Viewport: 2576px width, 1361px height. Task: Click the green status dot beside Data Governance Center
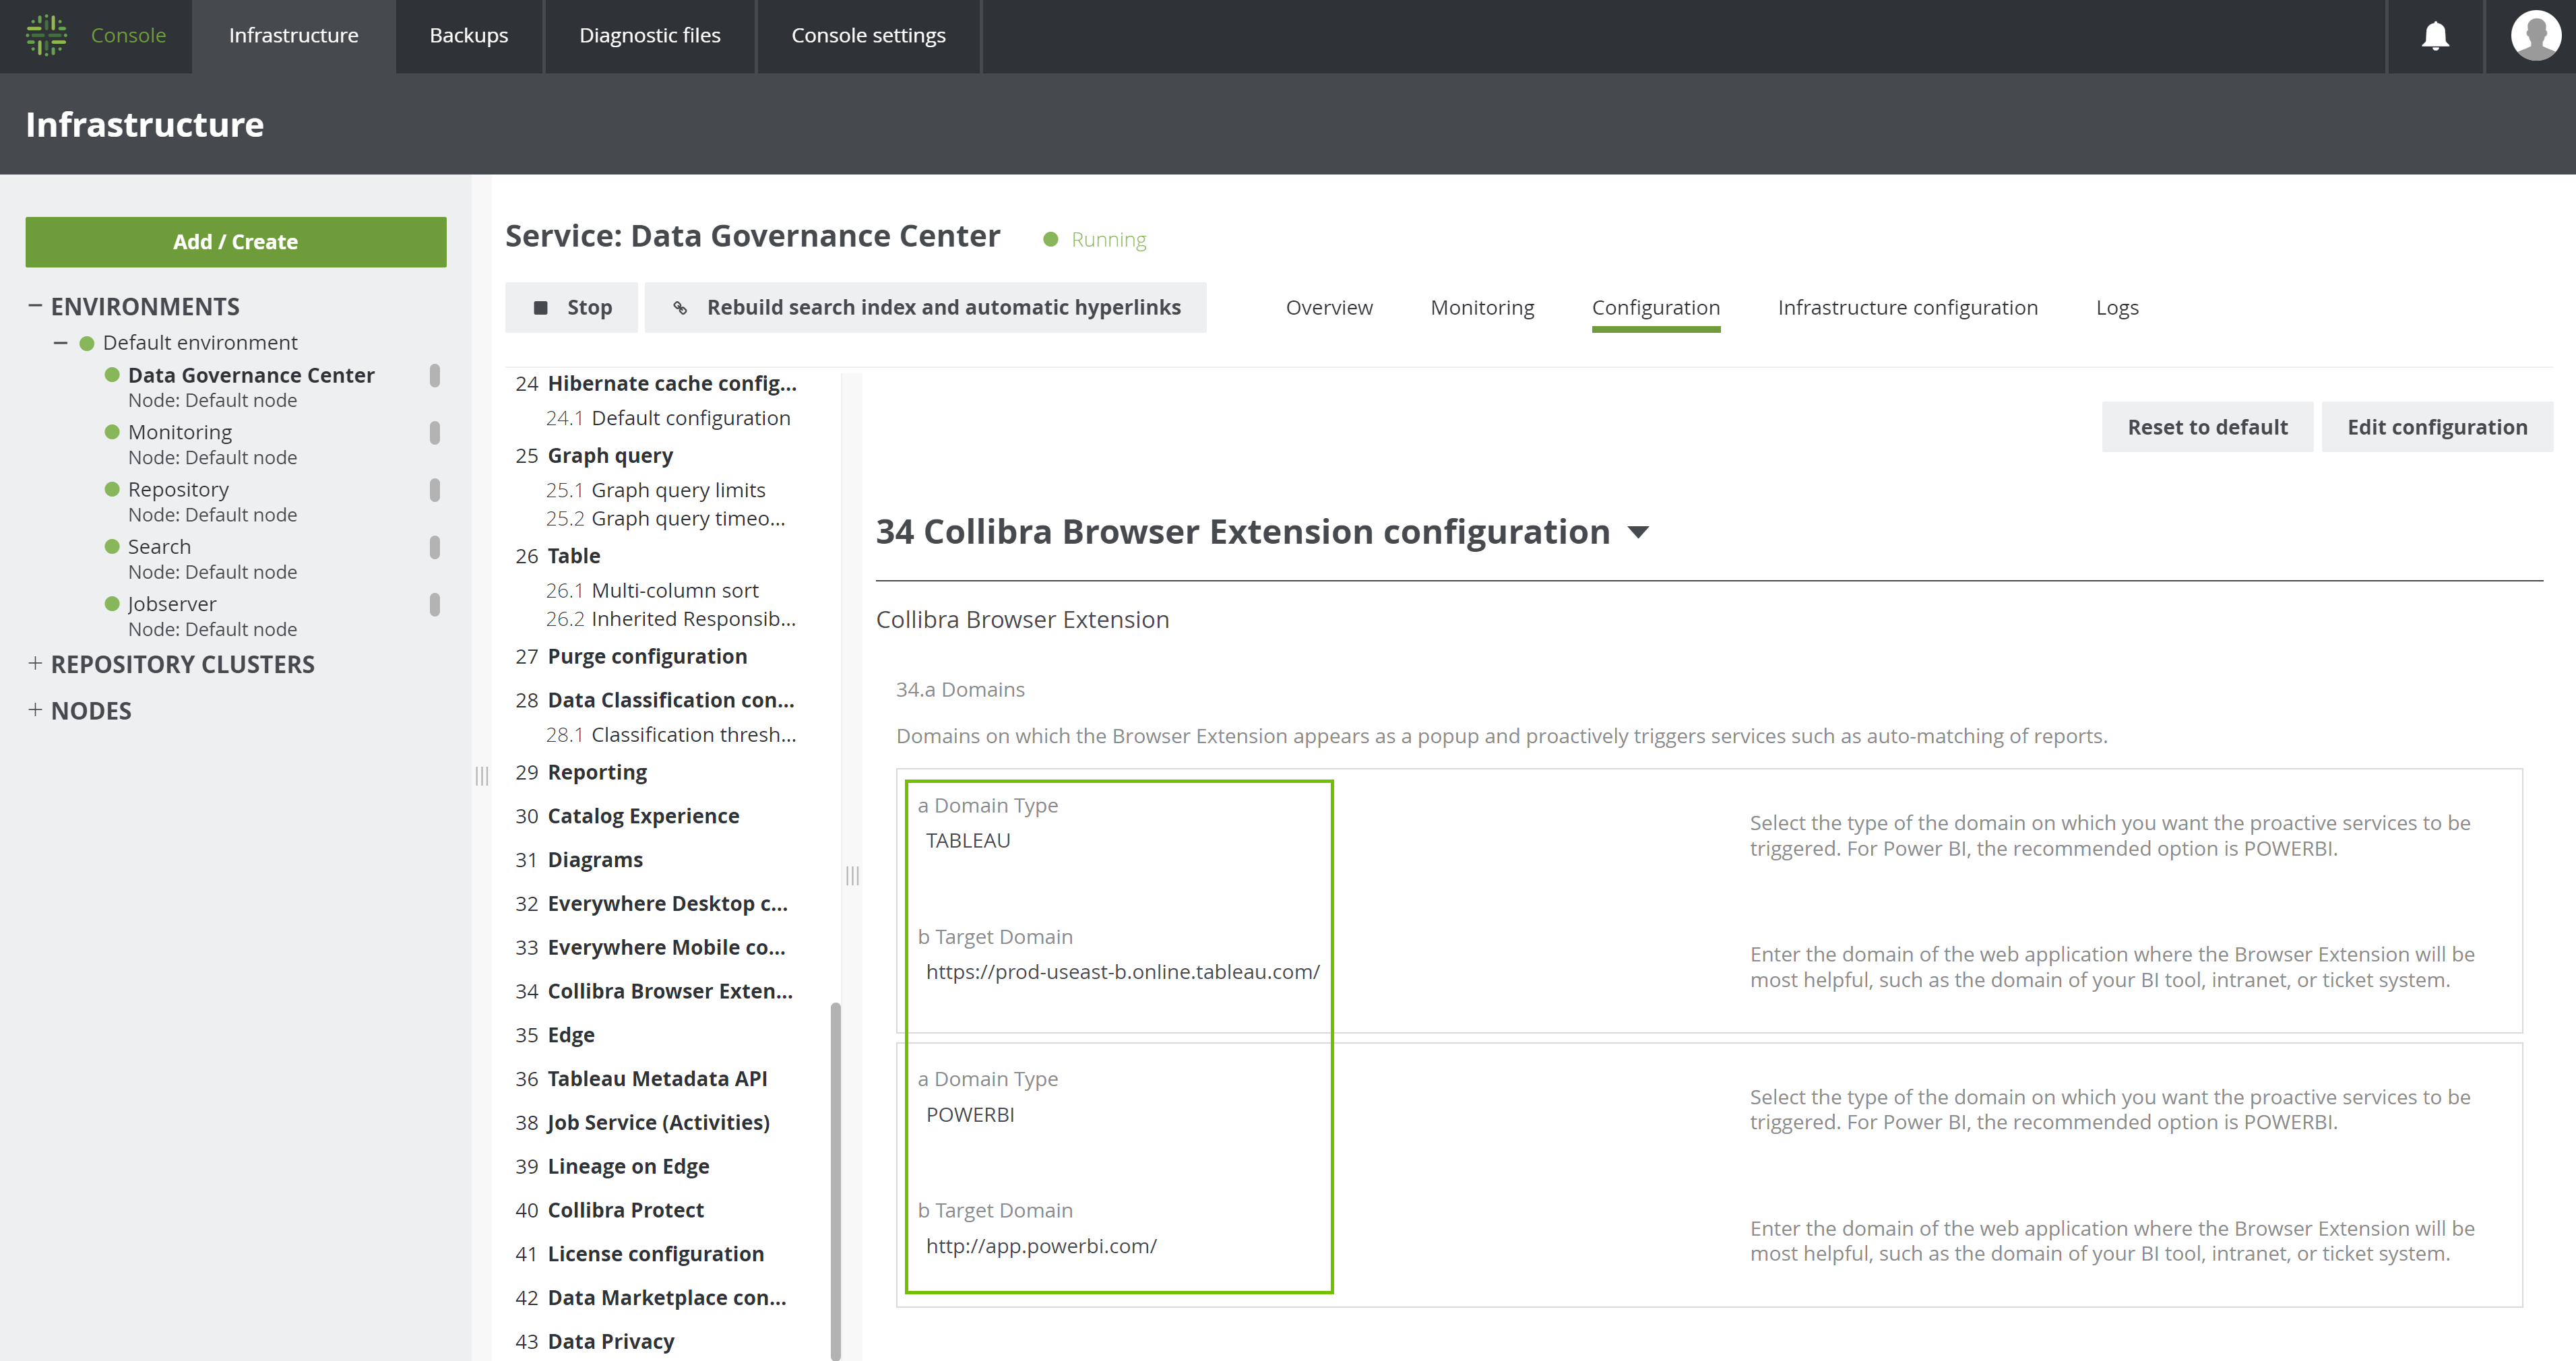tap(112, 374)
